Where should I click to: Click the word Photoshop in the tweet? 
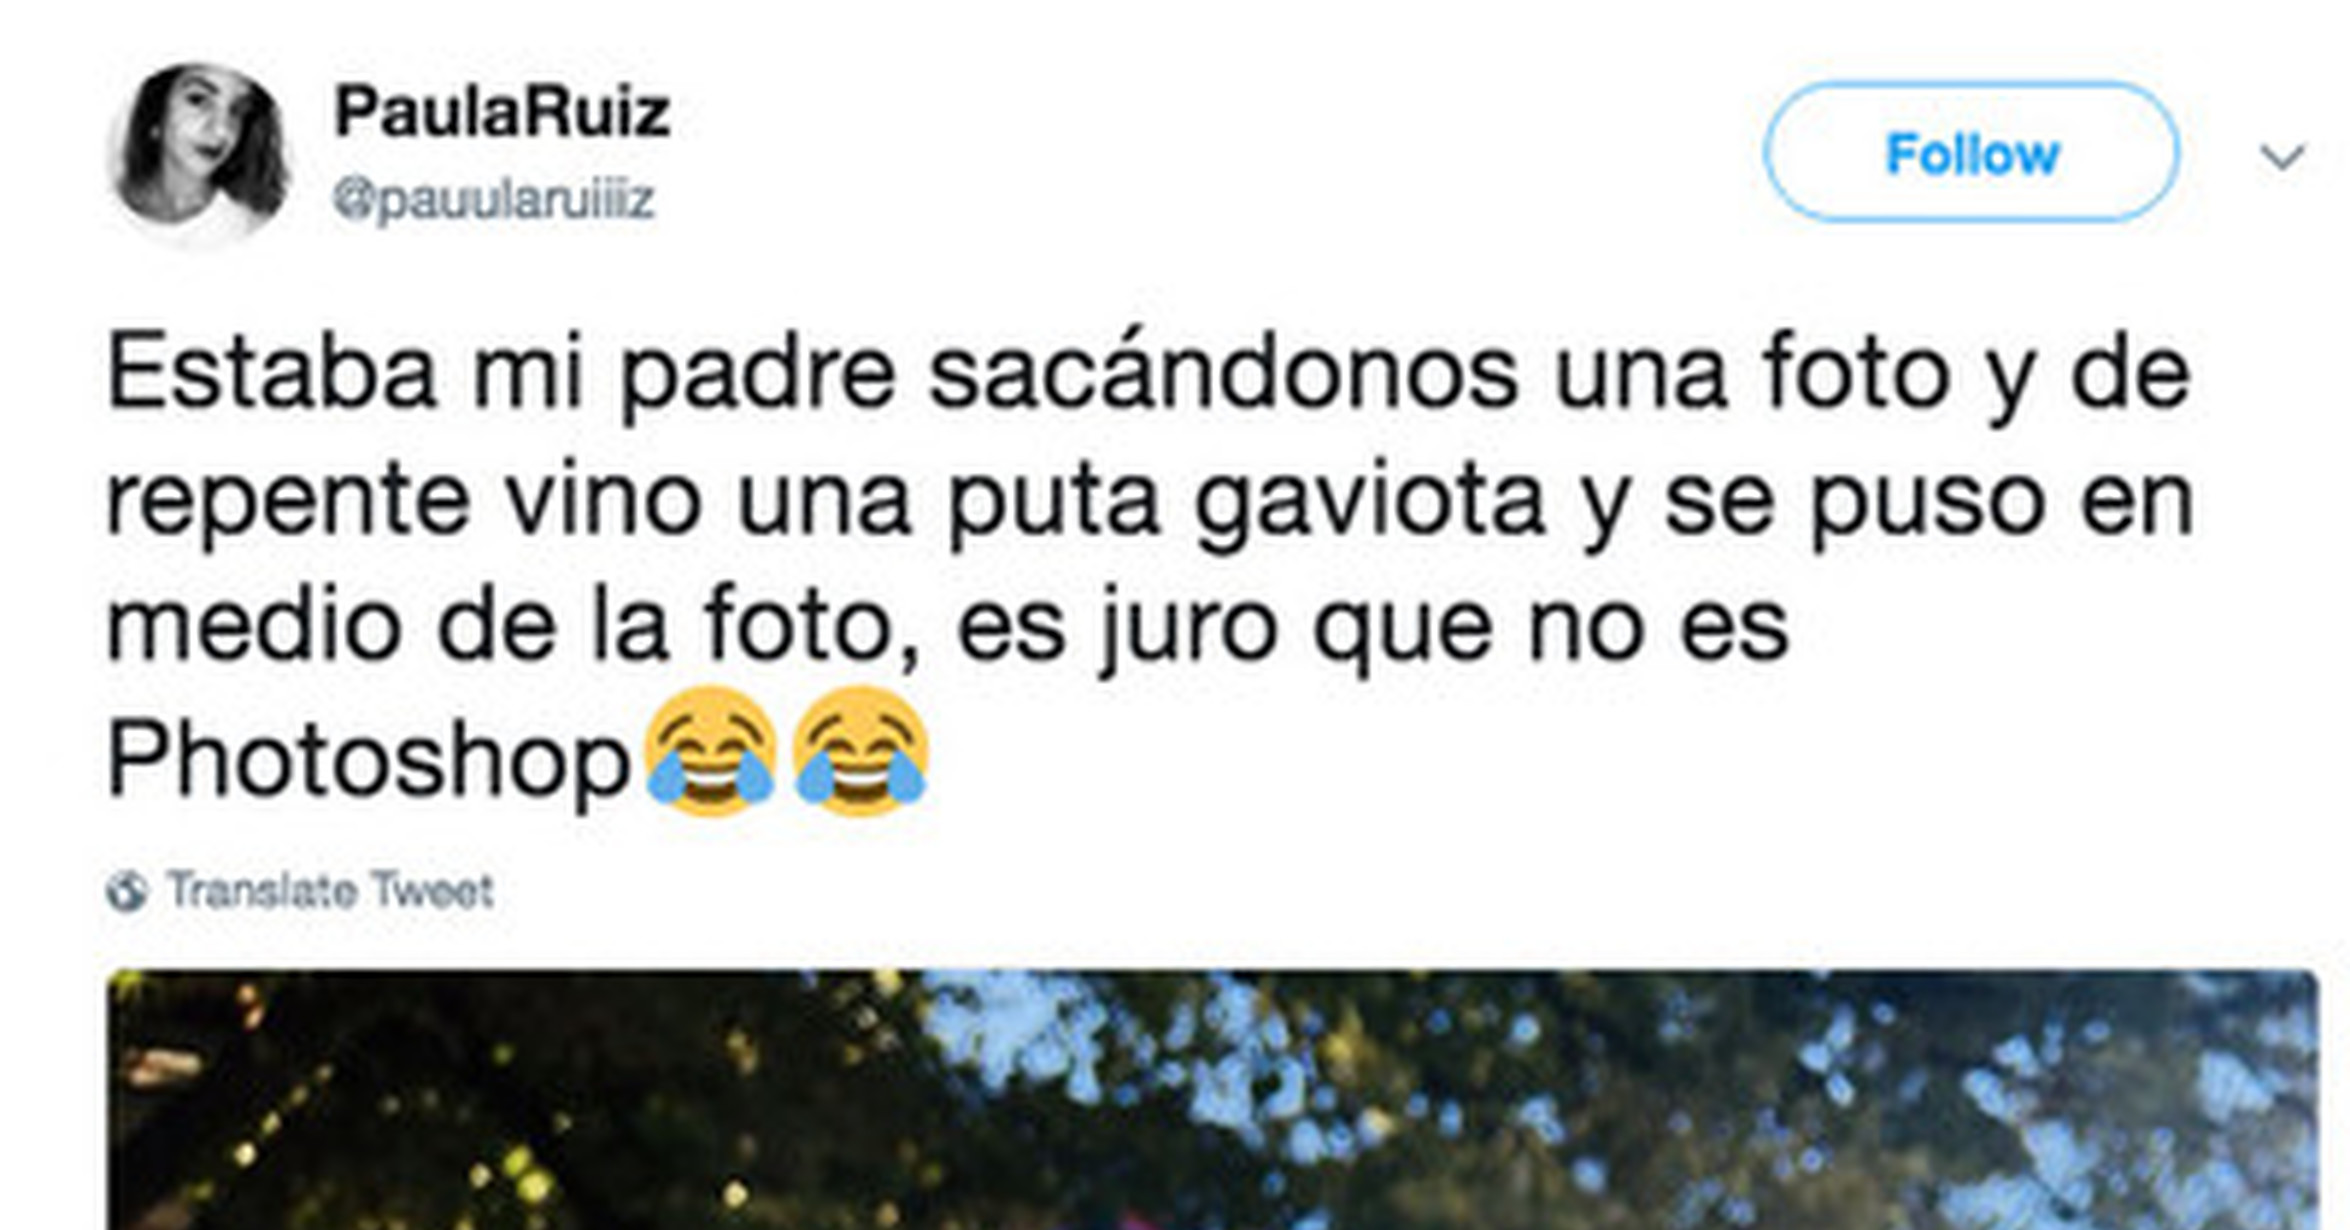(x=369, y=760)
